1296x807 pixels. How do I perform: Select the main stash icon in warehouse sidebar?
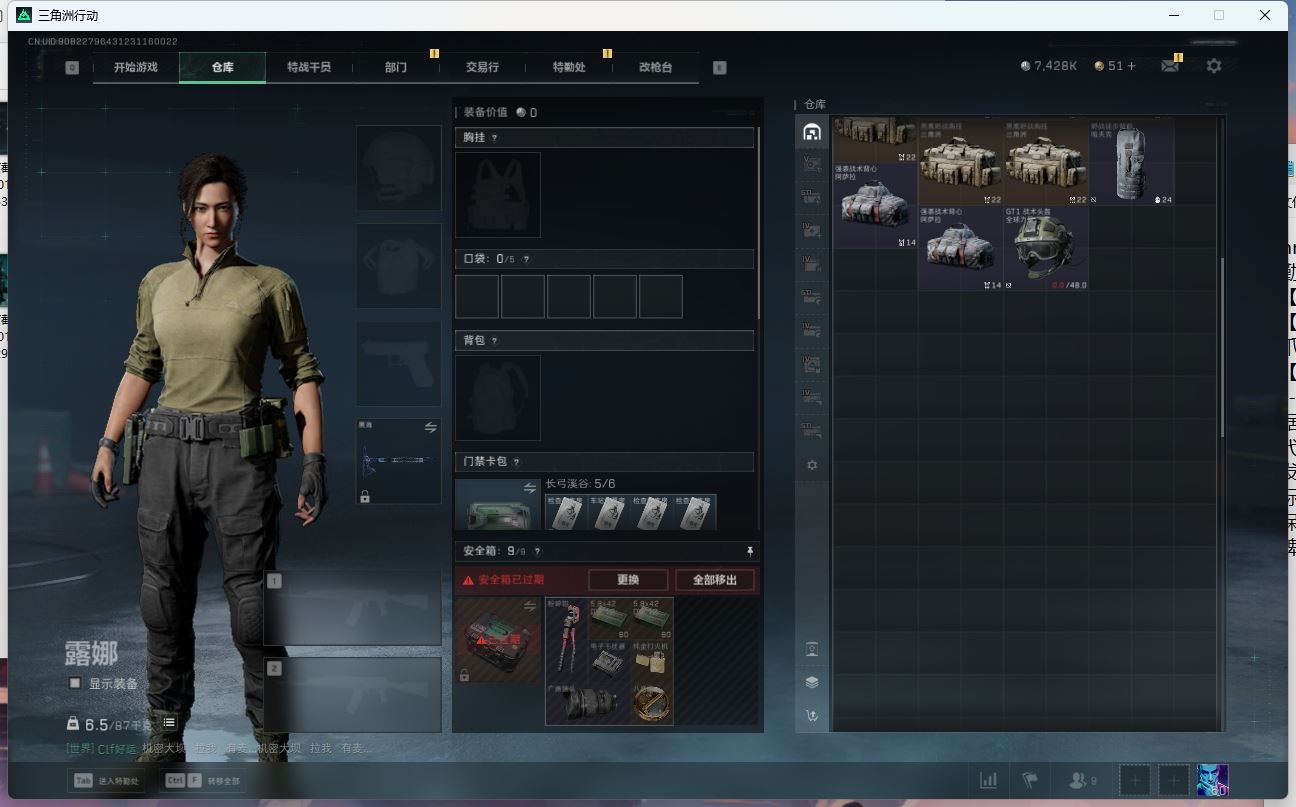[811, 132]
